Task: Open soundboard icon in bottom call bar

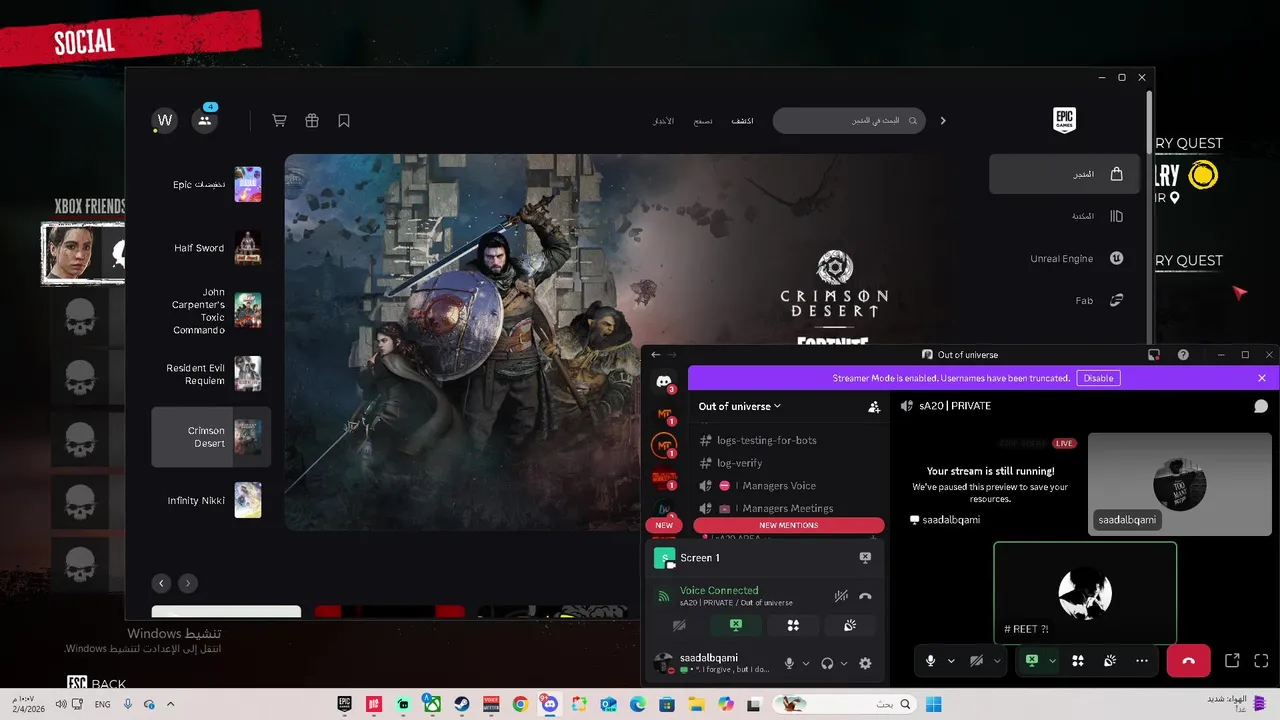Action: pos(1110,661)
